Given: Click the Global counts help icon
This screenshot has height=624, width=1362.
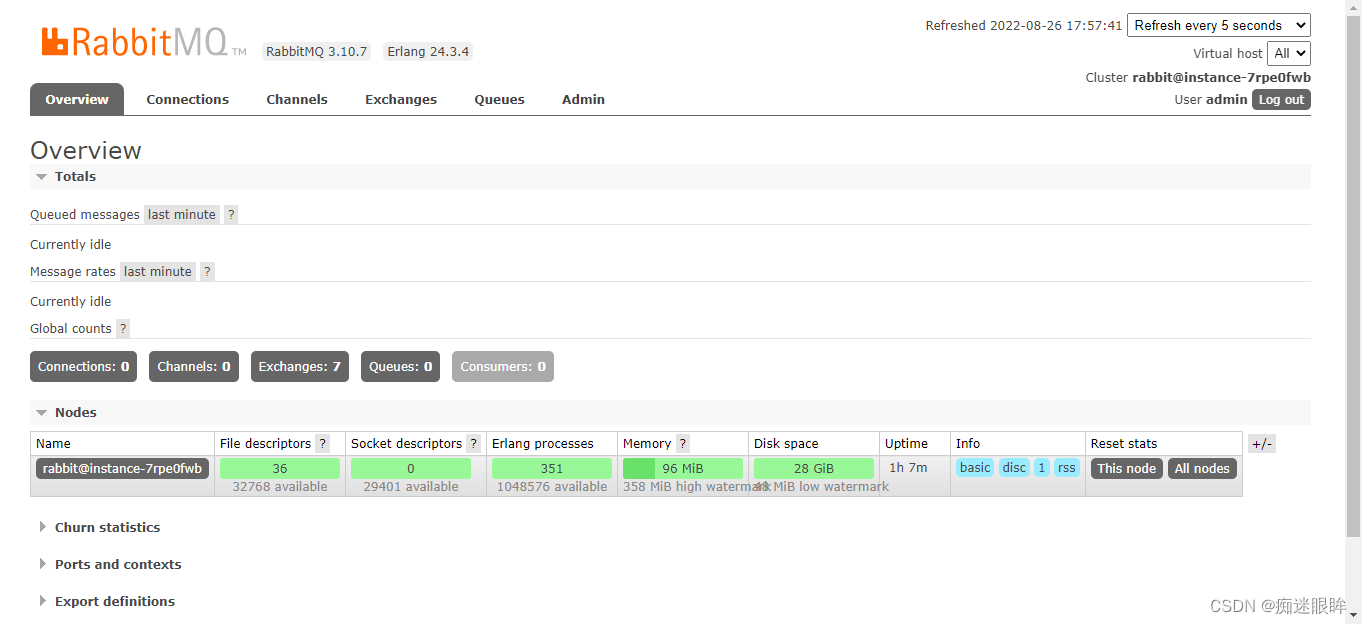Looking at the screenshot, I should tap(122, 328).
